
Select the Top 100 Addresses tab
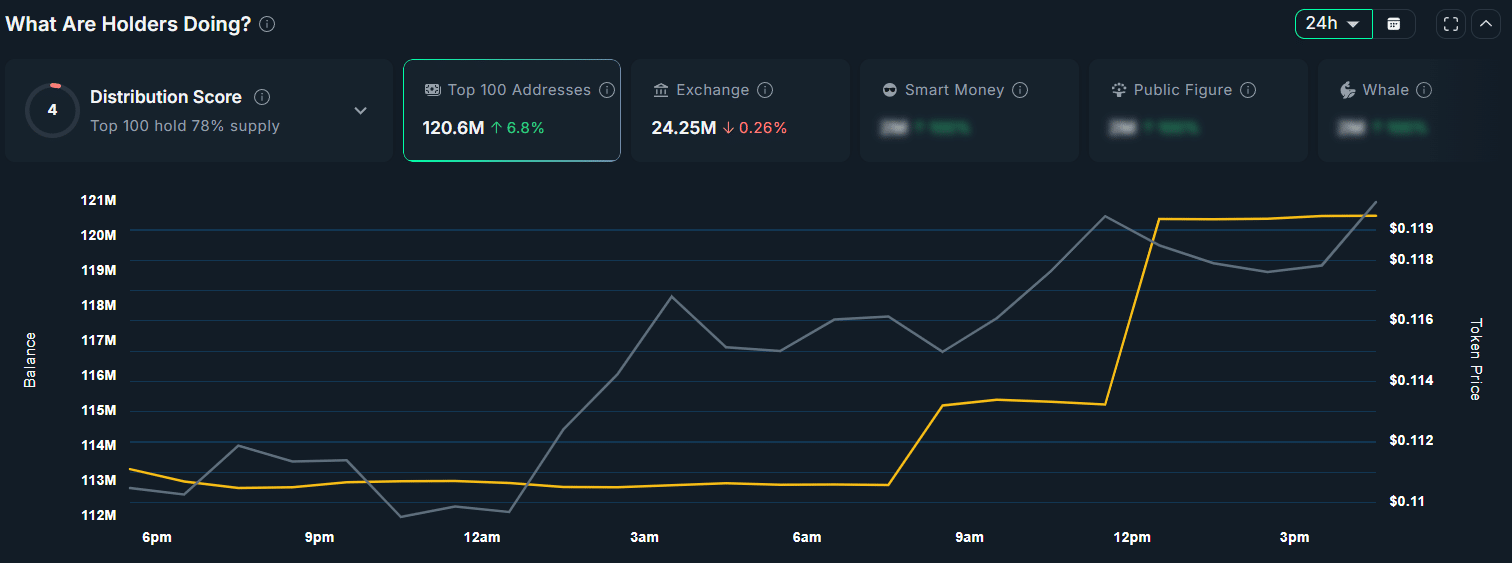click(x=512, y=110)
